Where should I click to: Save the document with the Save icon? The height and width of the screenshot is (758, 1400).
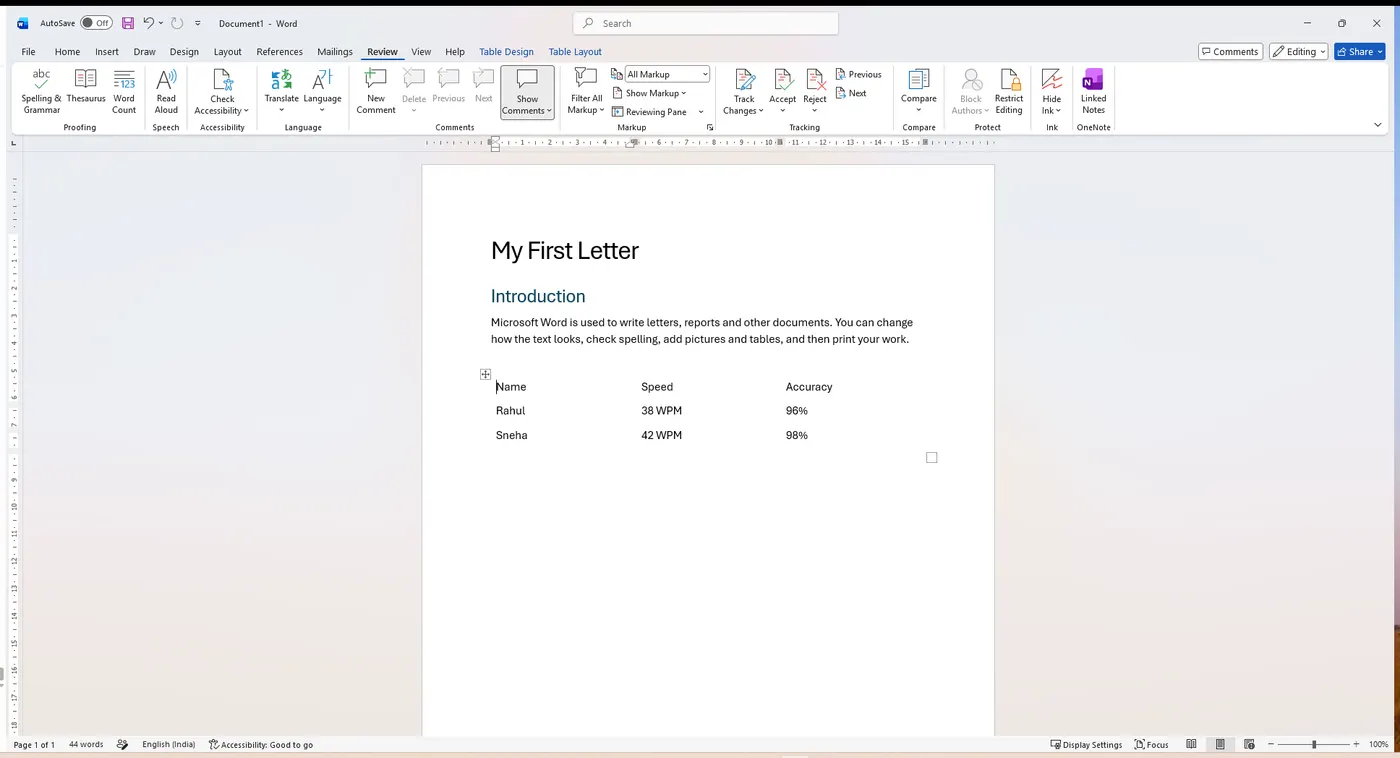point(128,23)
